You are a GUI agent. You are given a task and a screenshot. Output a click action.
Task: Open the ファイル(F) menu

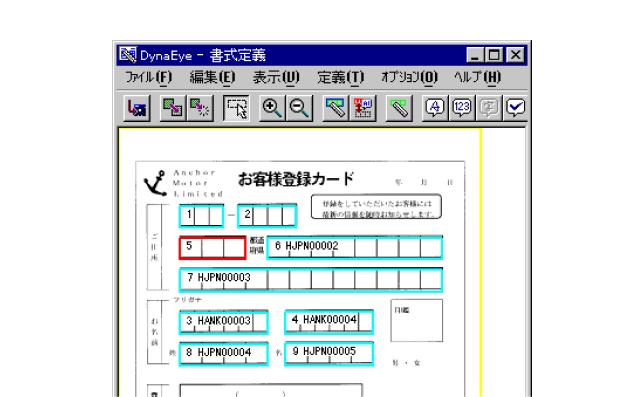click(x=148, y=77)
